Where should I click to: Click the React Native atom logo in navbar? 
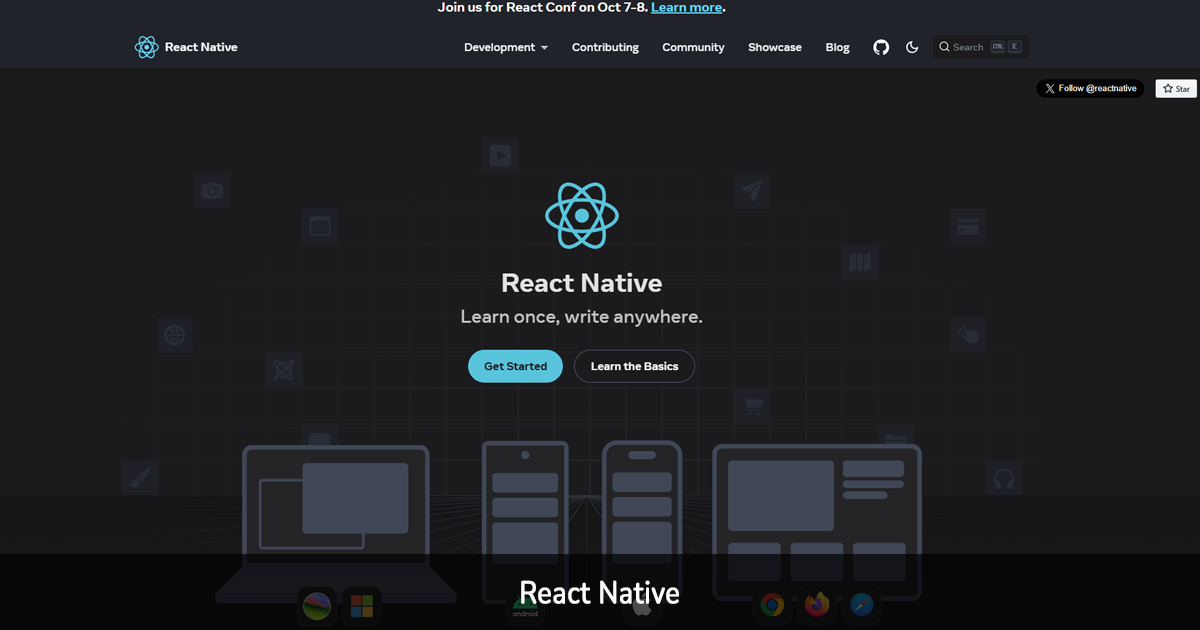147,47
